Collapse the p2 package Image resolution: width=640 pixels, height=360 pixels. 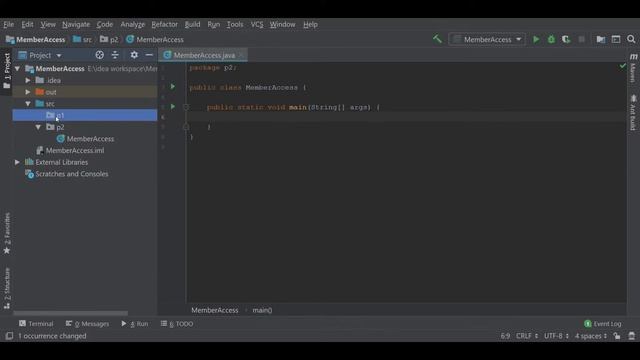[x=38, y=127]
